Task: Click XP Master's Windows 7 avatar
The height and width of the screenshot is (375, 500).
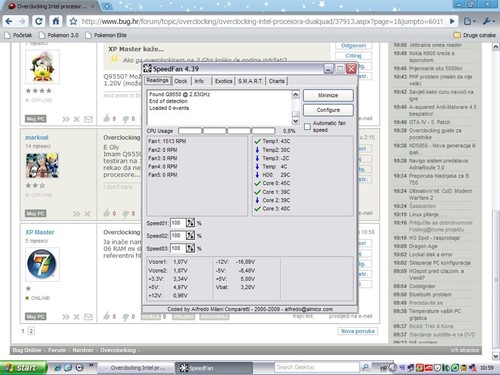Action: (x=42, y=264)
